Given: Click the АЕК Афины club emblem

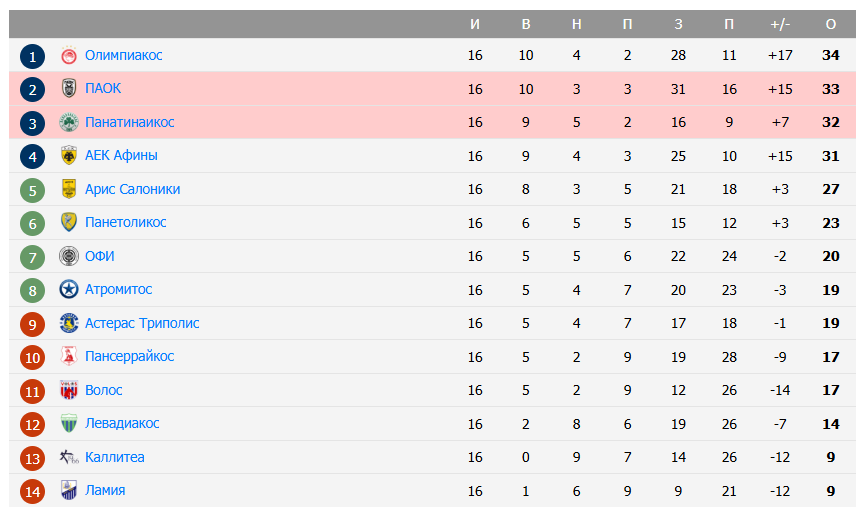Looking at the screenshot, I should [69, 156].
